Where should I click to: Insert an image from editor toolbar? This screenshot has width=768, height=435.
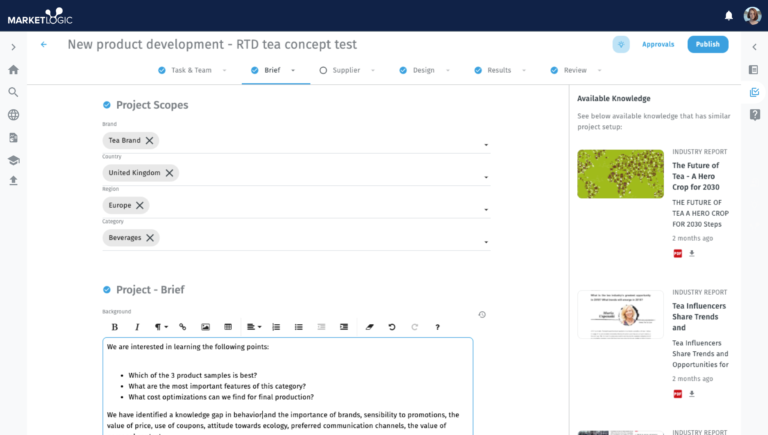click(x=205, y=327)
